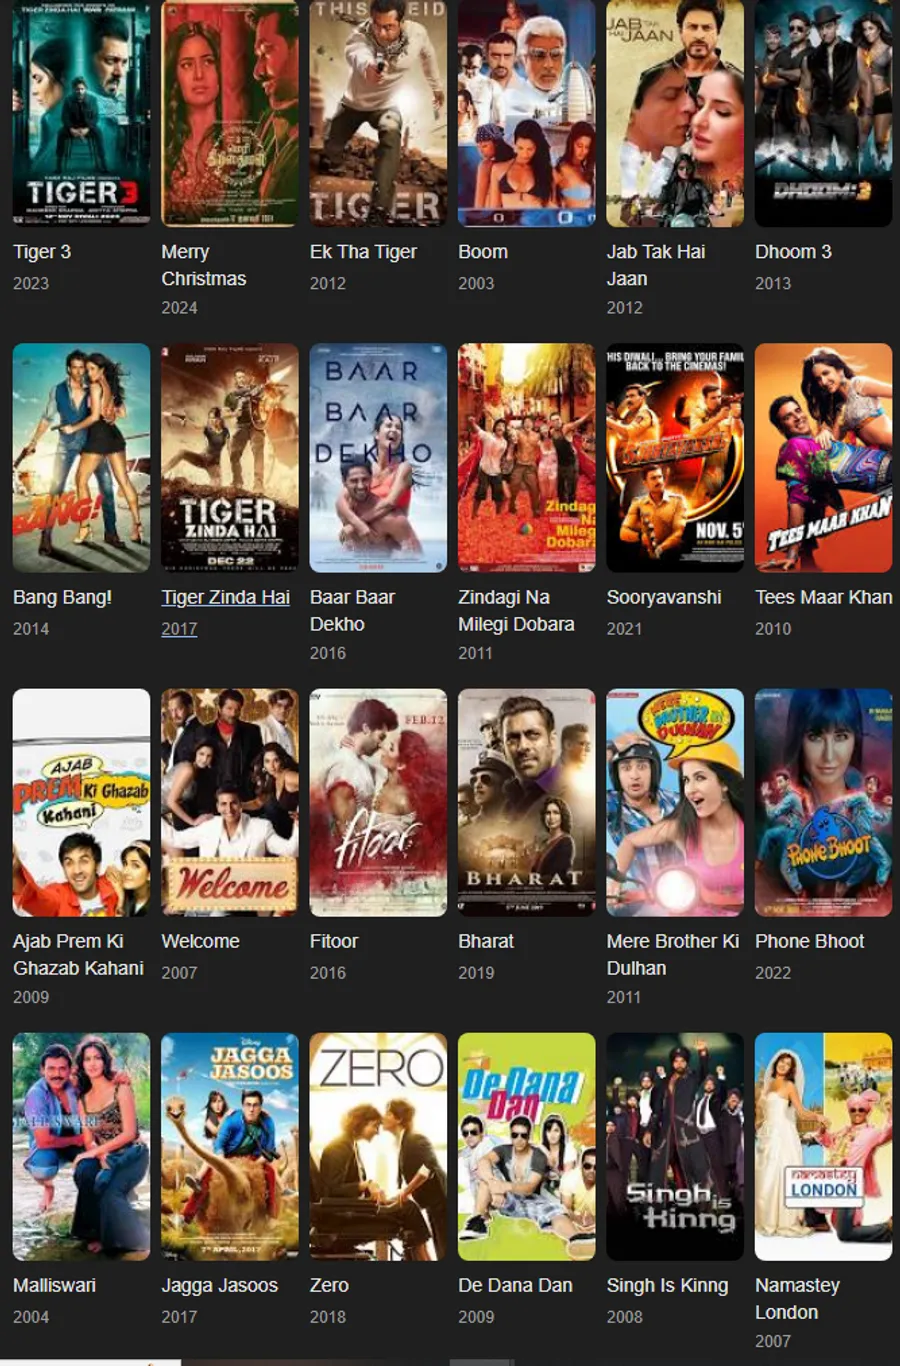The height and width of the screenshot is (1366, 900).
Task: Open the Phone Bhoot poster
Action: click(823, 803)
